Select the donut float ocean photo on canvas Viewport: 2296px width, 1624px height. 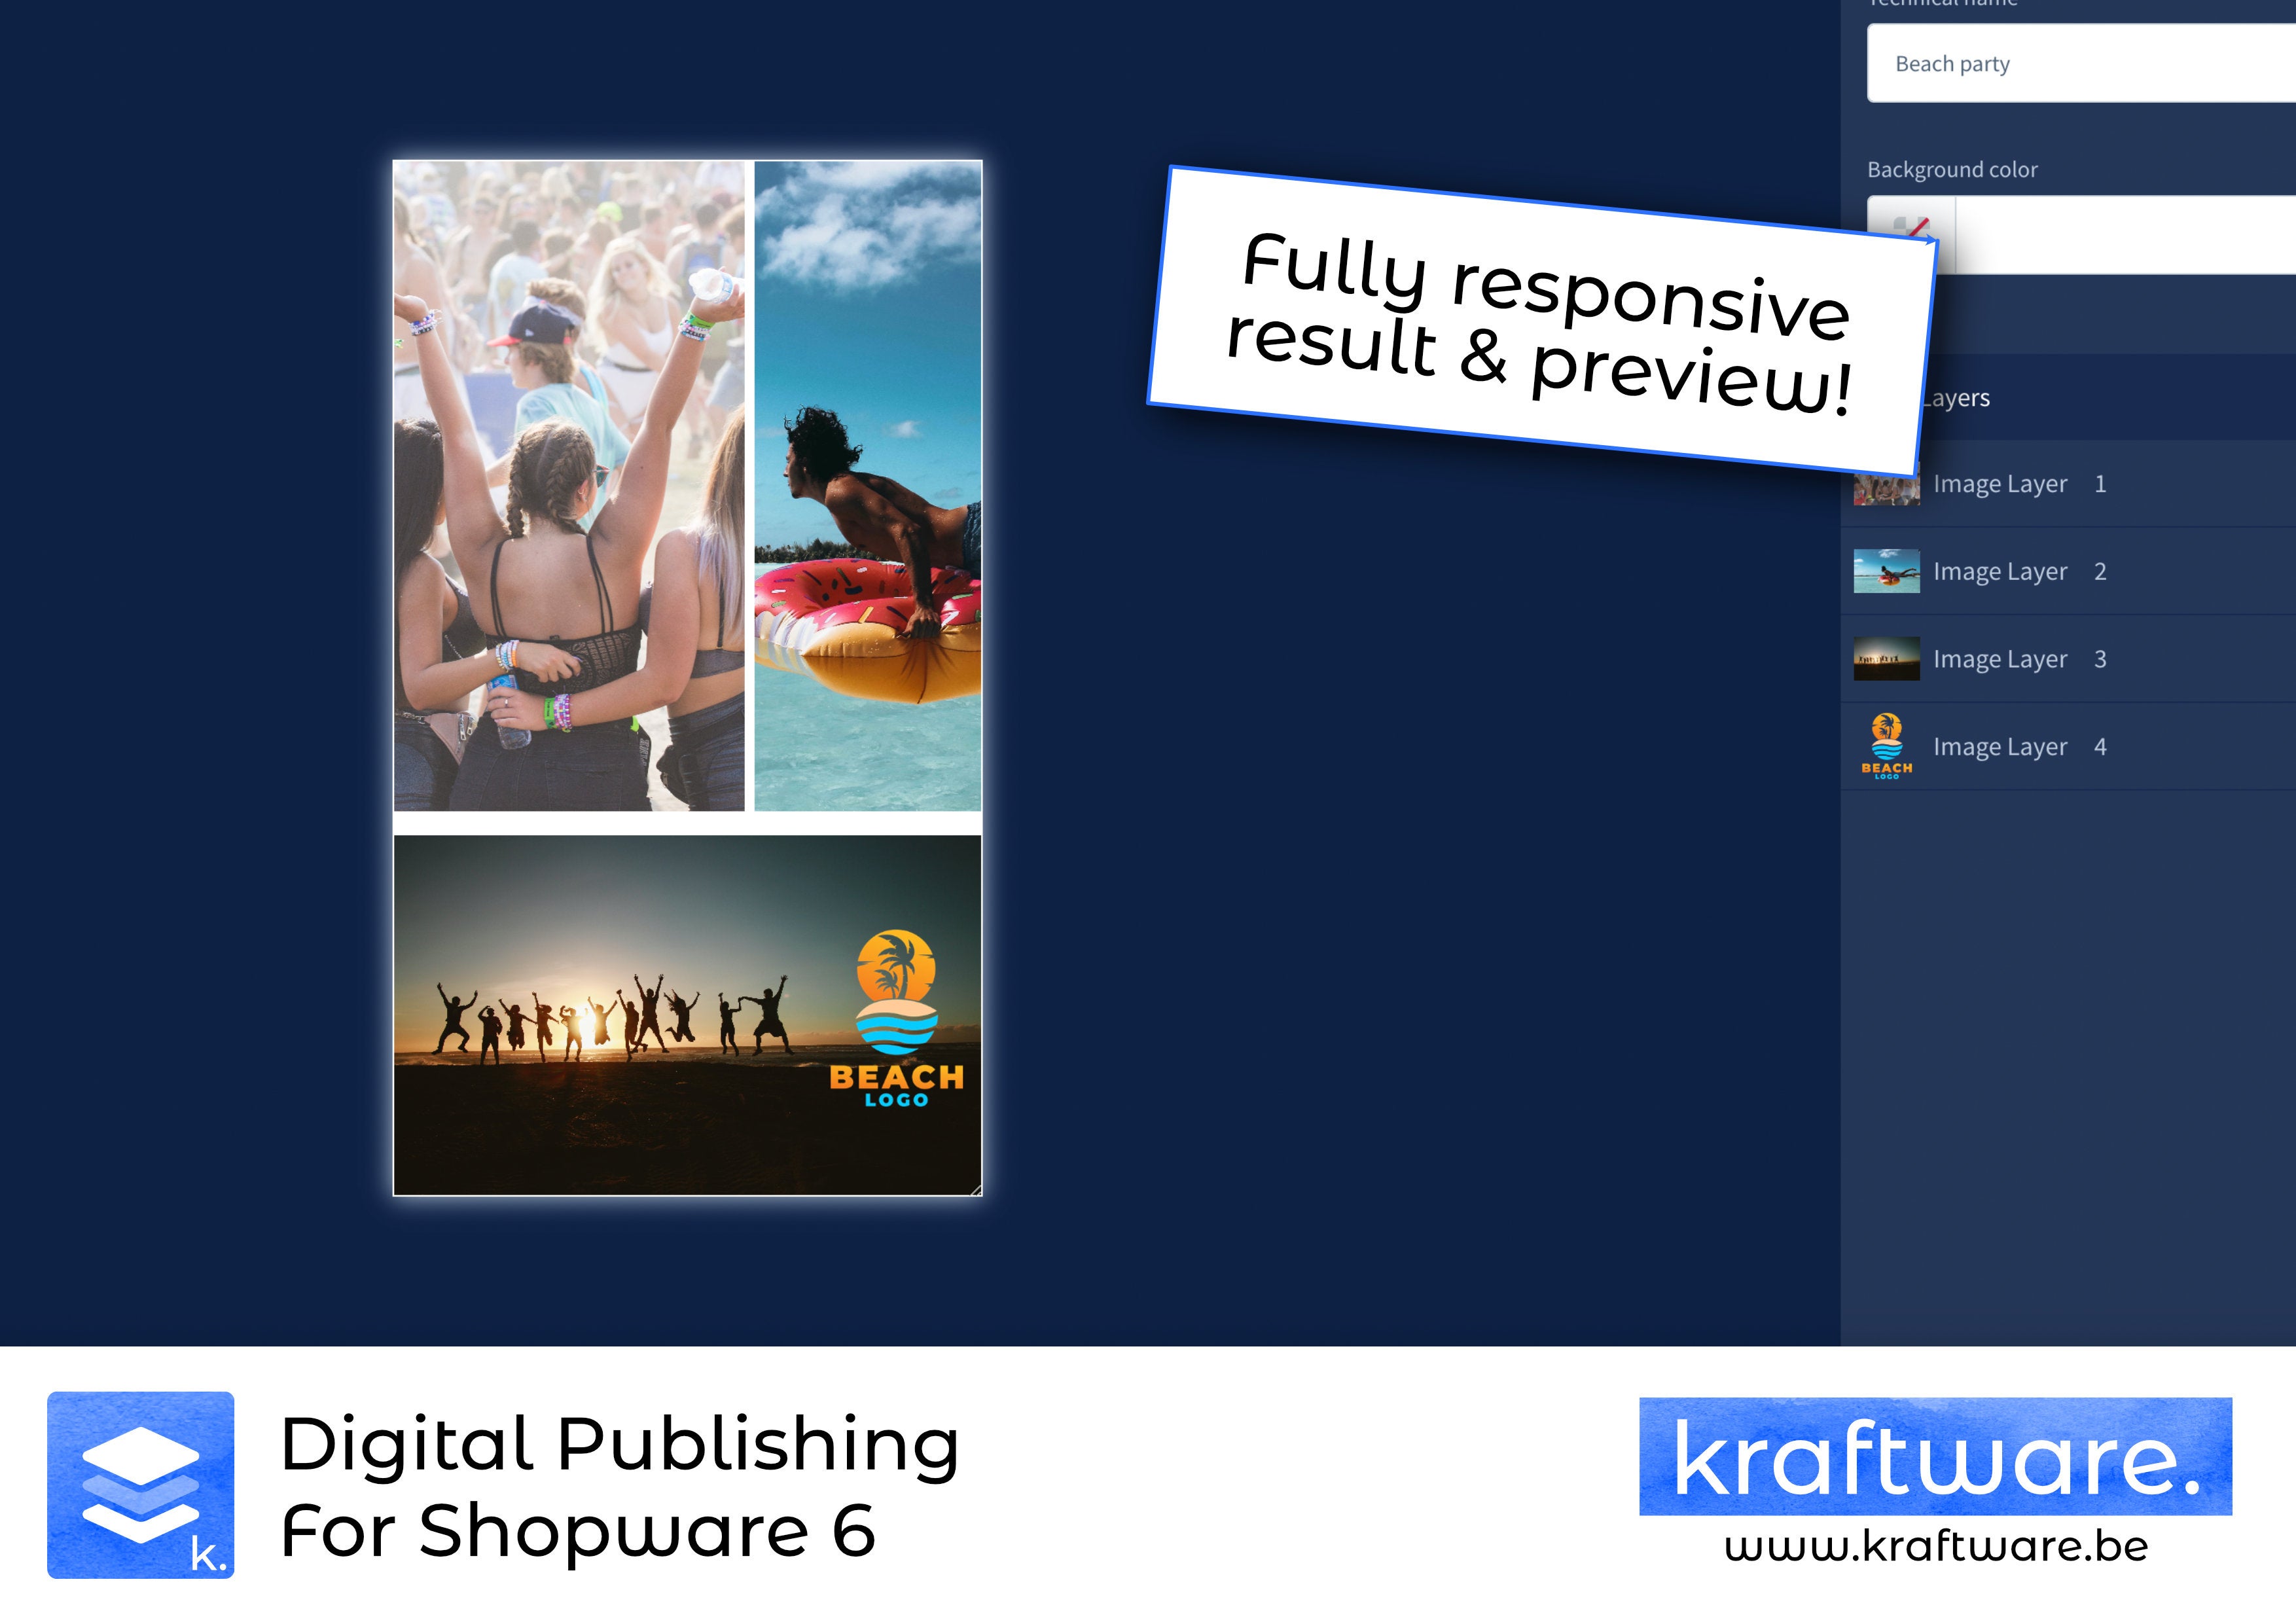pyautogui.click(x=867, y=486)
